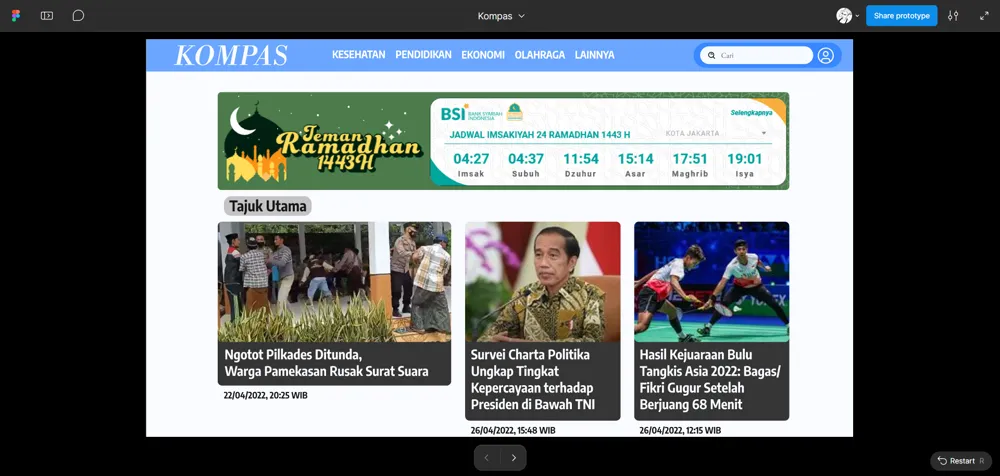1000x476 pixels.
Task: Click the 22/04/2022, 20:25 WIB timestamp
Action: (x=265, y=396)
